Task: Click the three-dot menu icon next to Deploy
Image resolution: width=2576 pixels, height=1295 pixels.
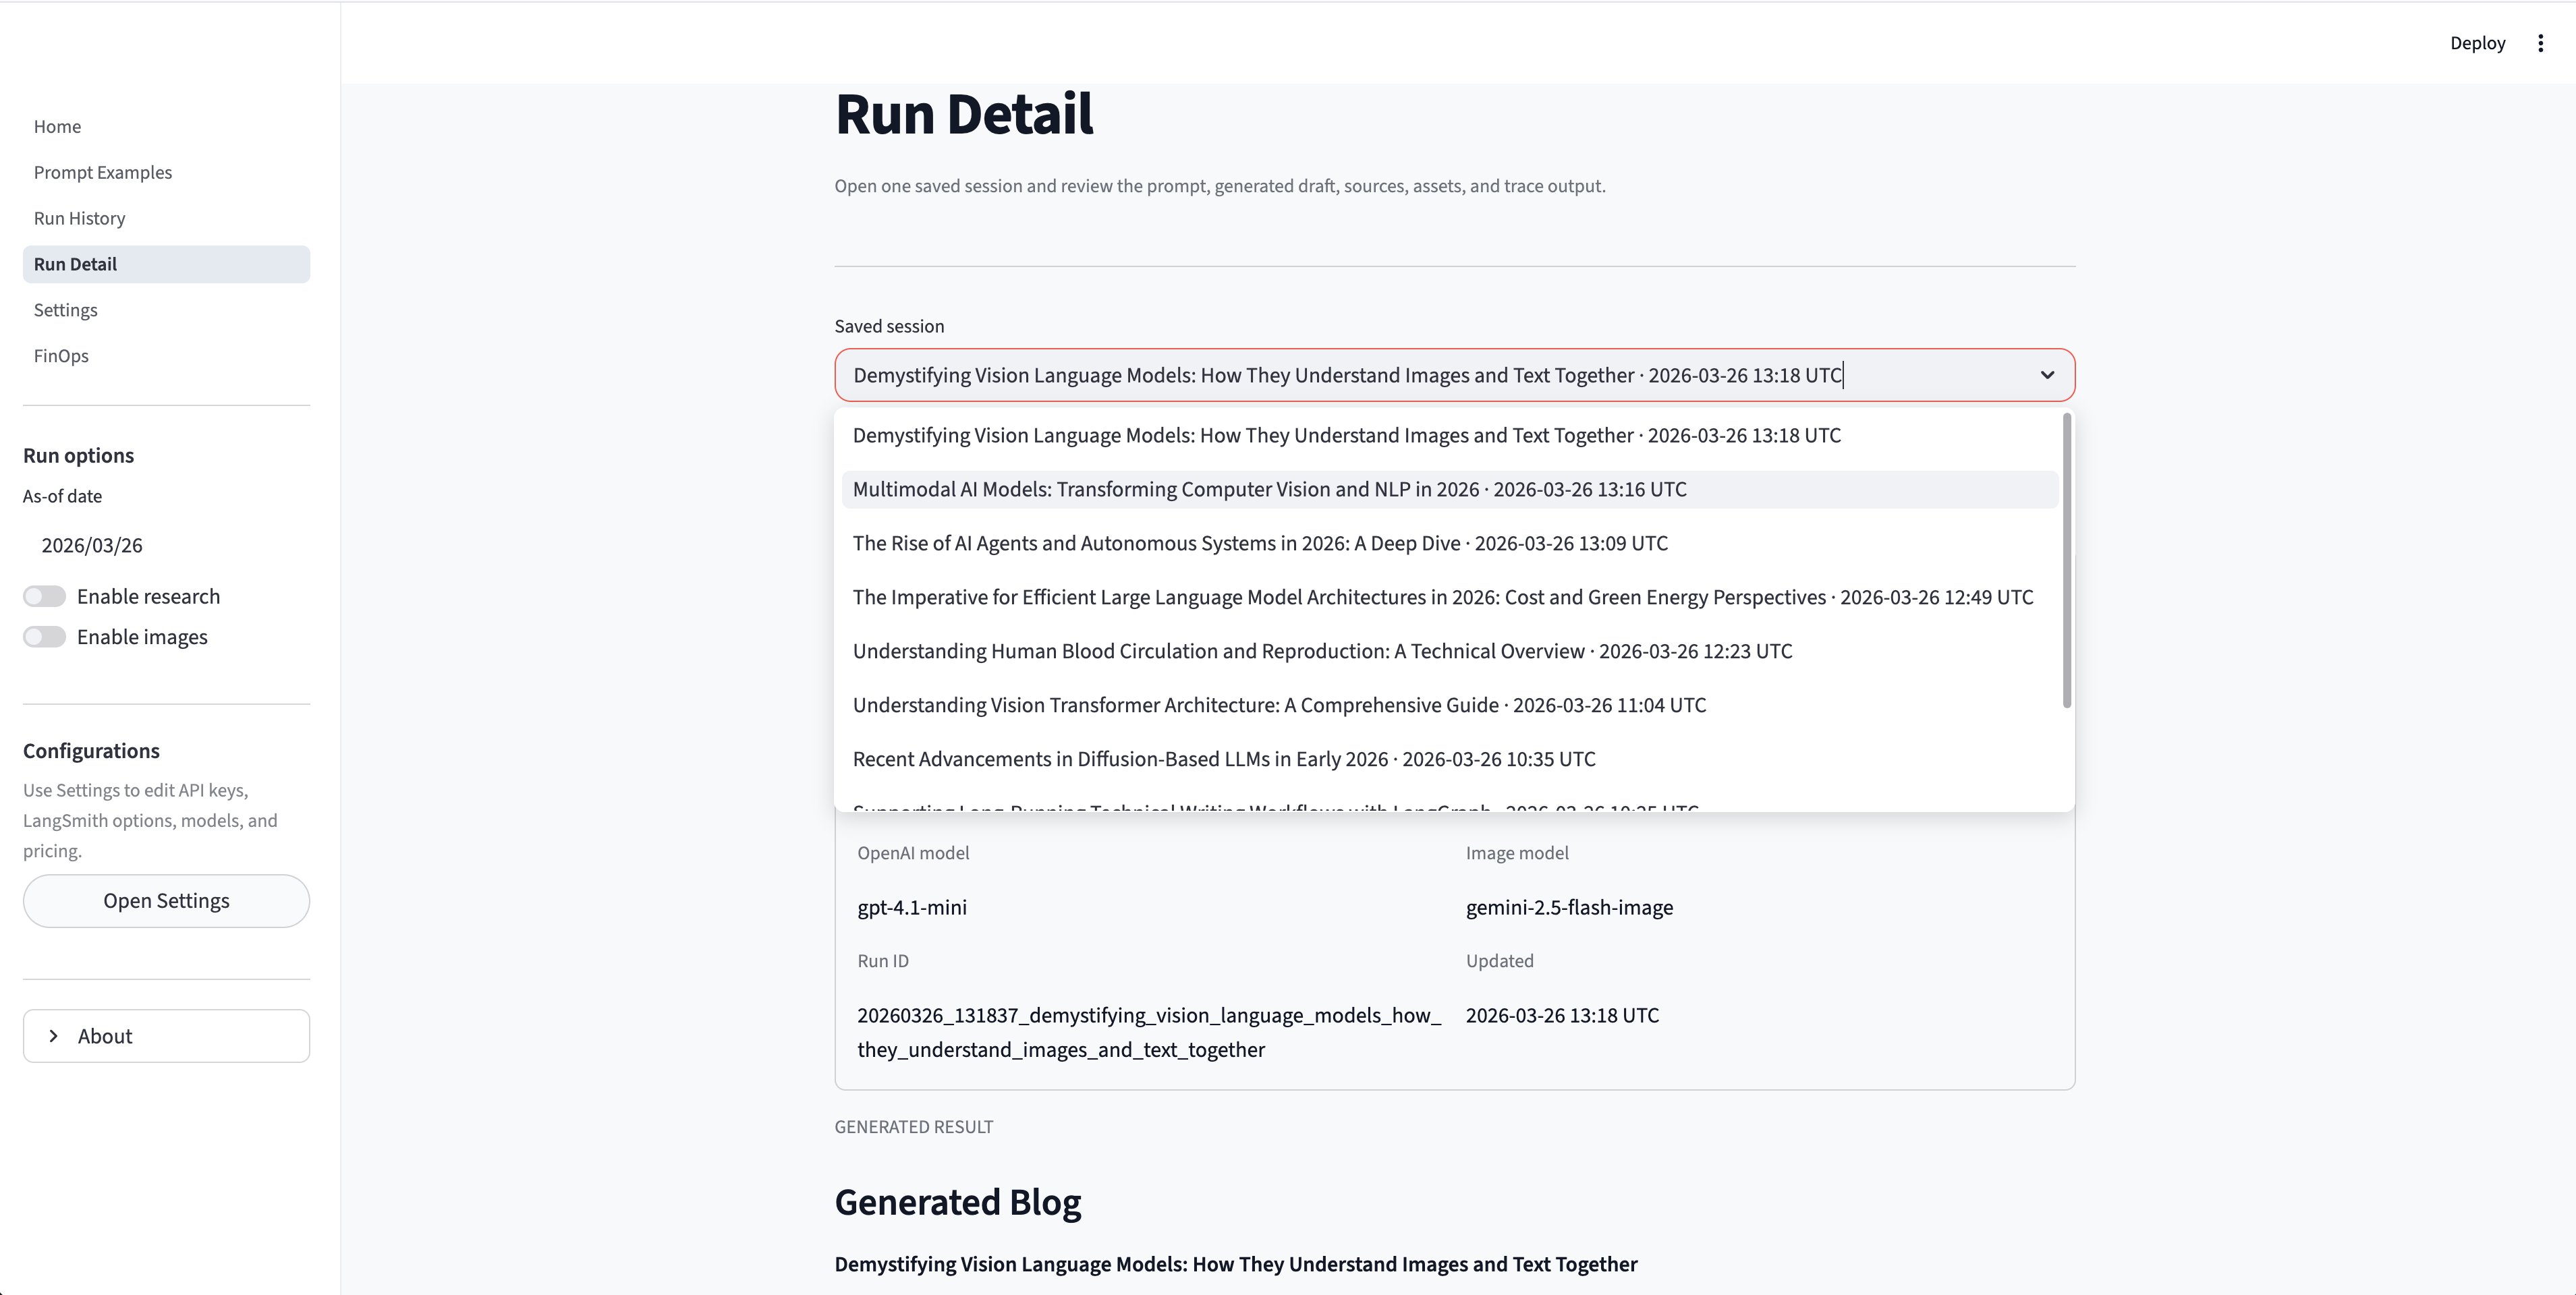Action: point(2540,43)
